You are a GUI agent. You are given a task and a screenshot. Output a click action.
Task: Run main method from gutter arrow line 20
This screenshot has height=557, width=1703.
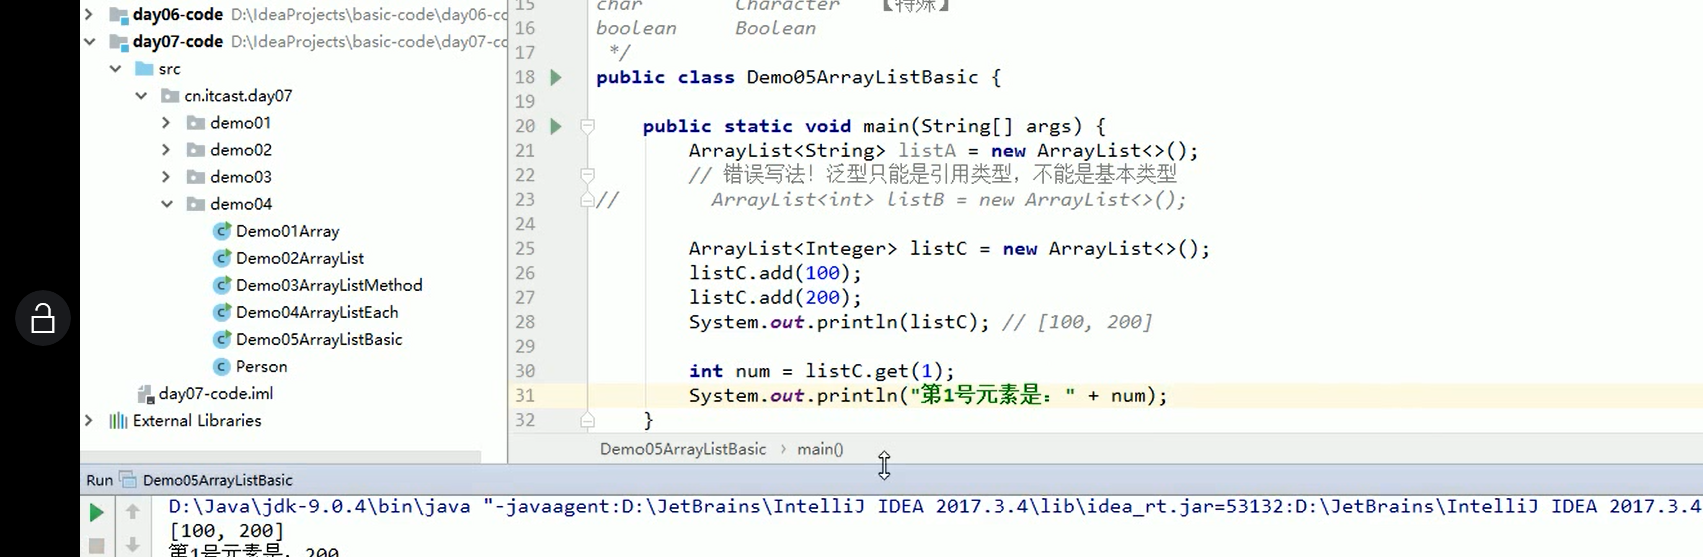tap(556, 126)
